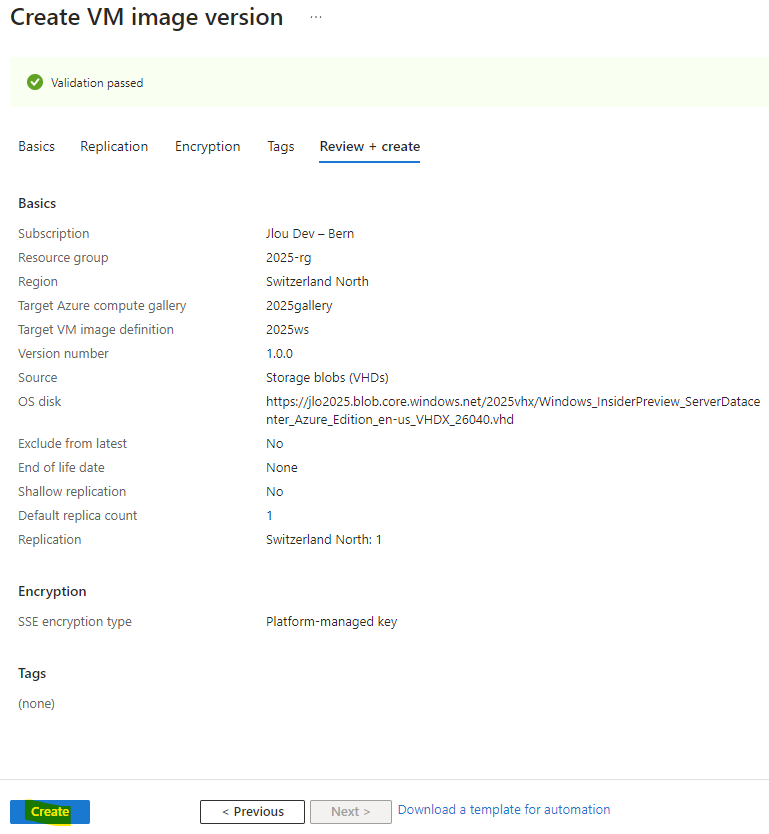Screen dimensions: 769x834
Task: Click the Region value Switzerland North
Action: 317,281
